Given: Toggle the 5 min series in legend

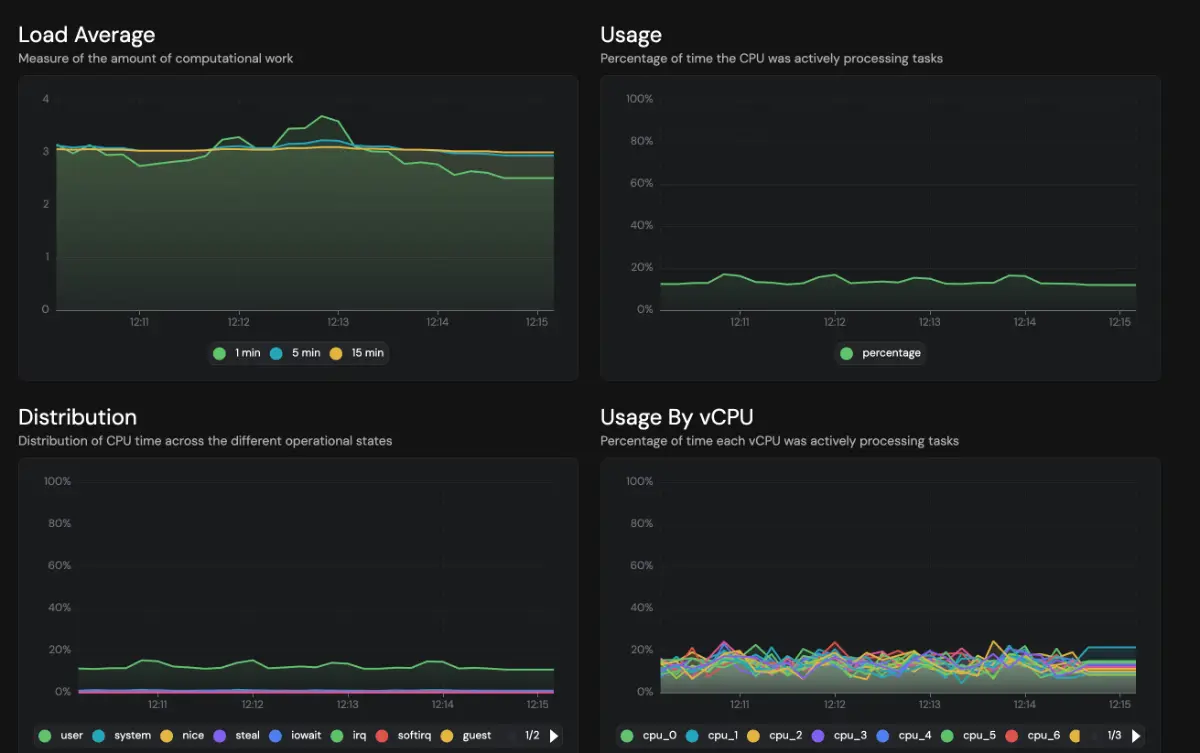Looking at the screenshot, I should click(296, 353).
